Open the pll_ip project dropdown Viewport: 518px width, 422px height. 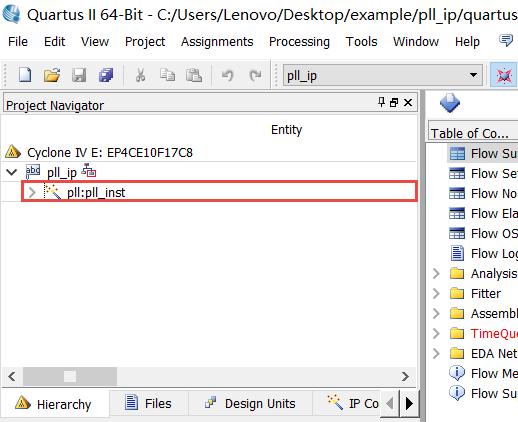(383, 75)
